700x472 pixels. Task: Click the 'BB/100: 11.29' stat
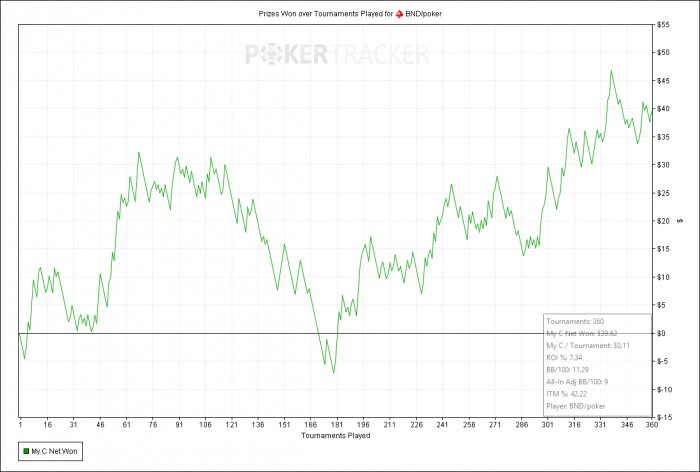[567, 370]
